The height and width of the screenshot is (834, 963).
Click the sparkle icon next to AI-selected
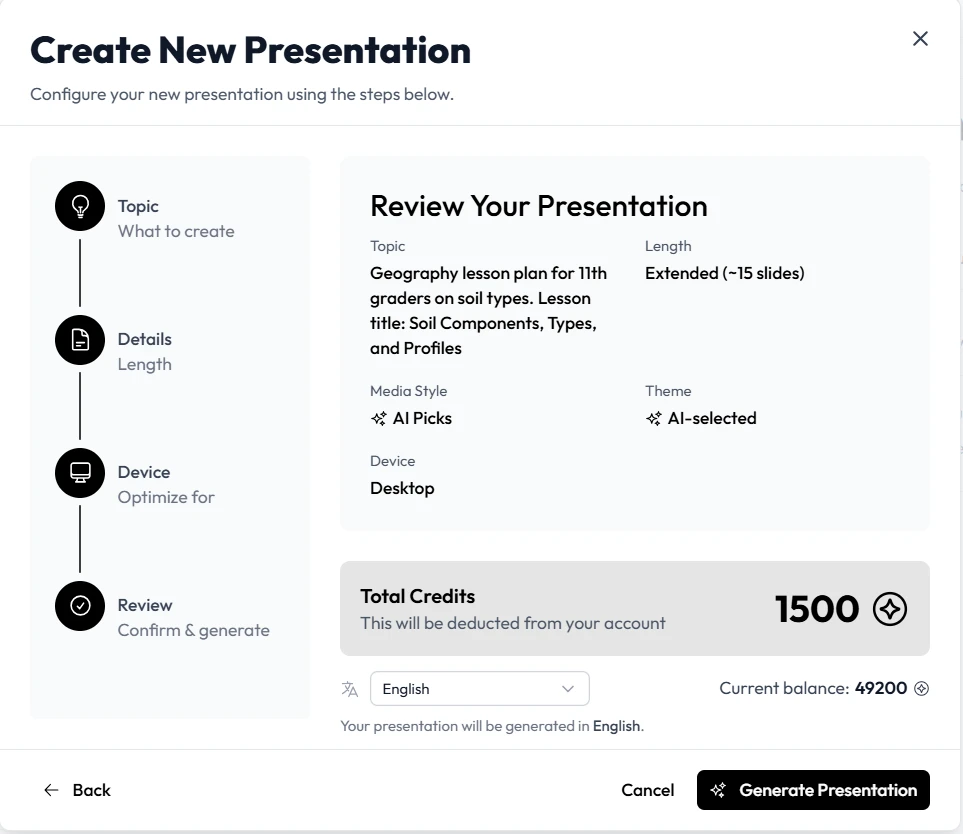tap(653, 419)
